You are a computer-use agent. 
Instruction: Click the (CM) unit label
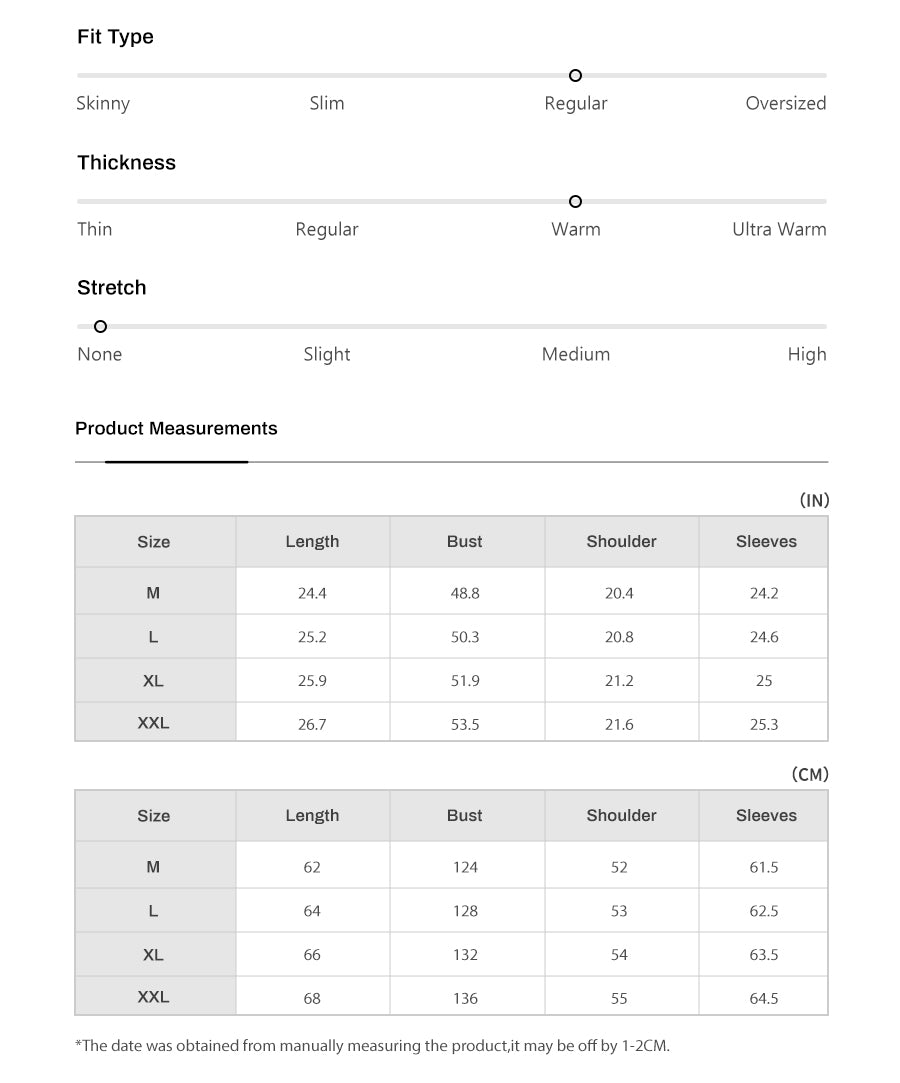[810, 774]
